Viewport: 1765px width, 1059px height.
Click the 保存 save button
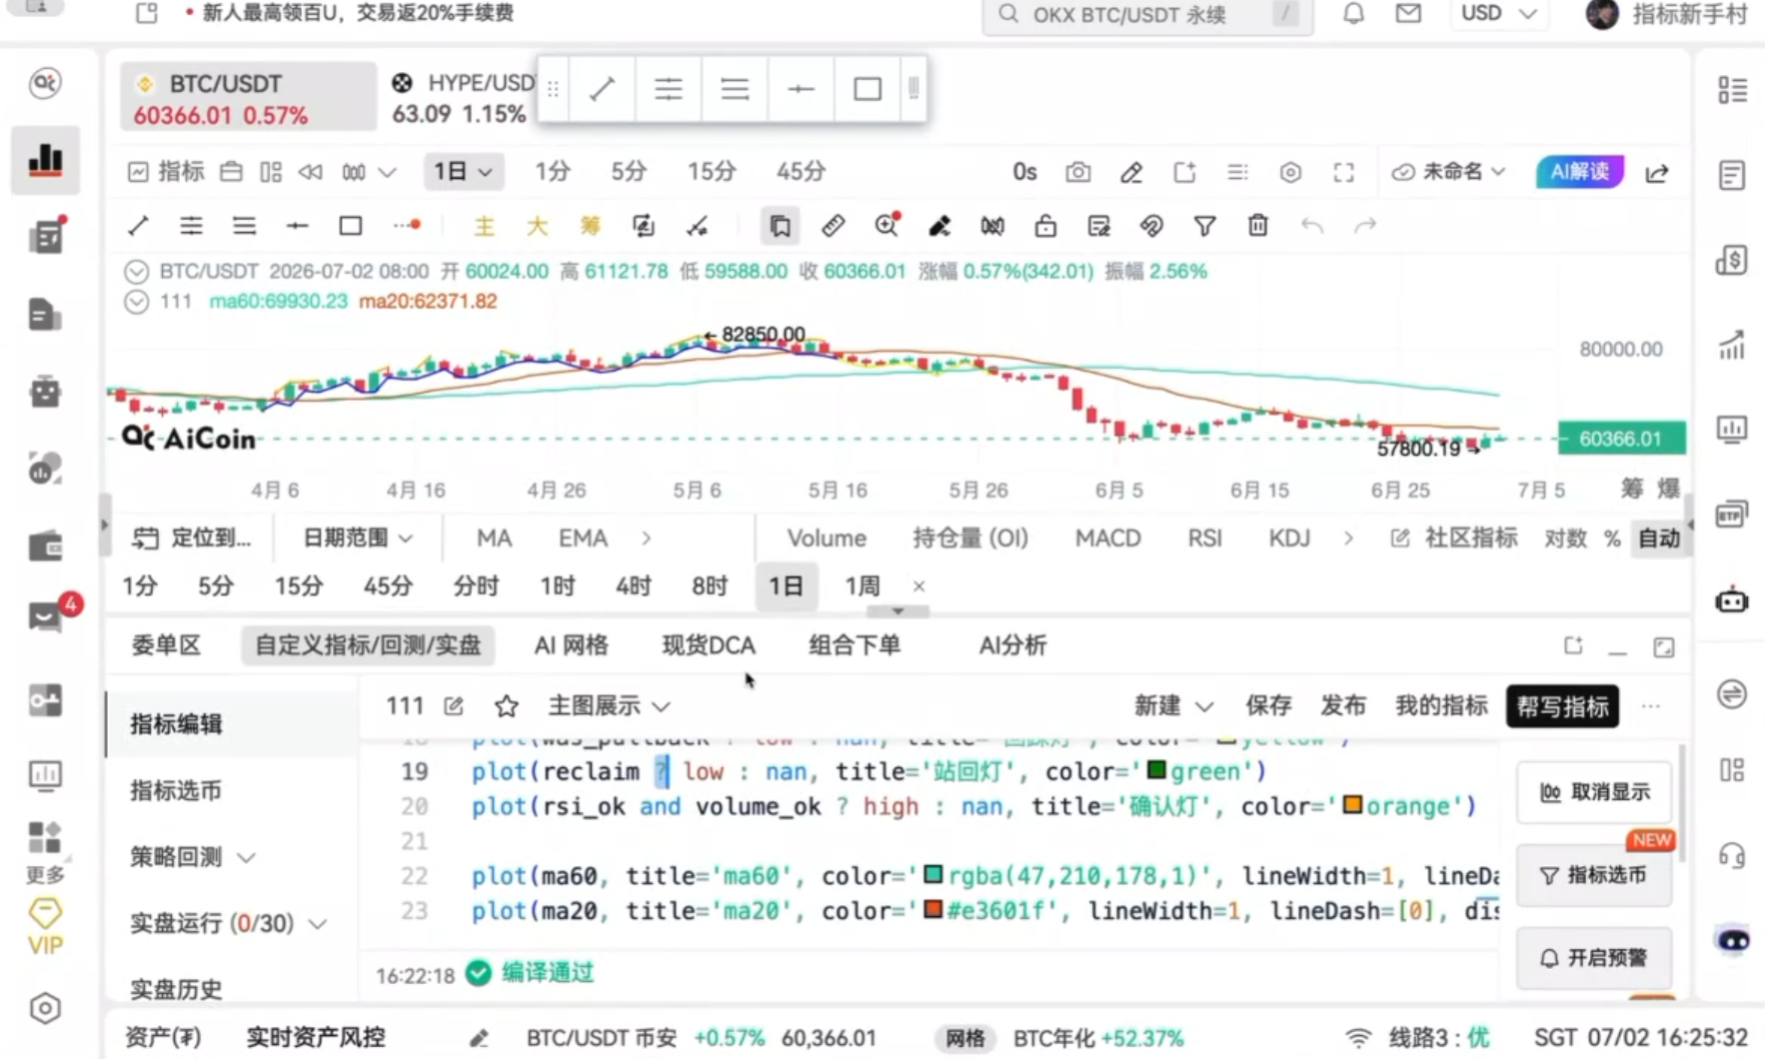click(1268, 706)
